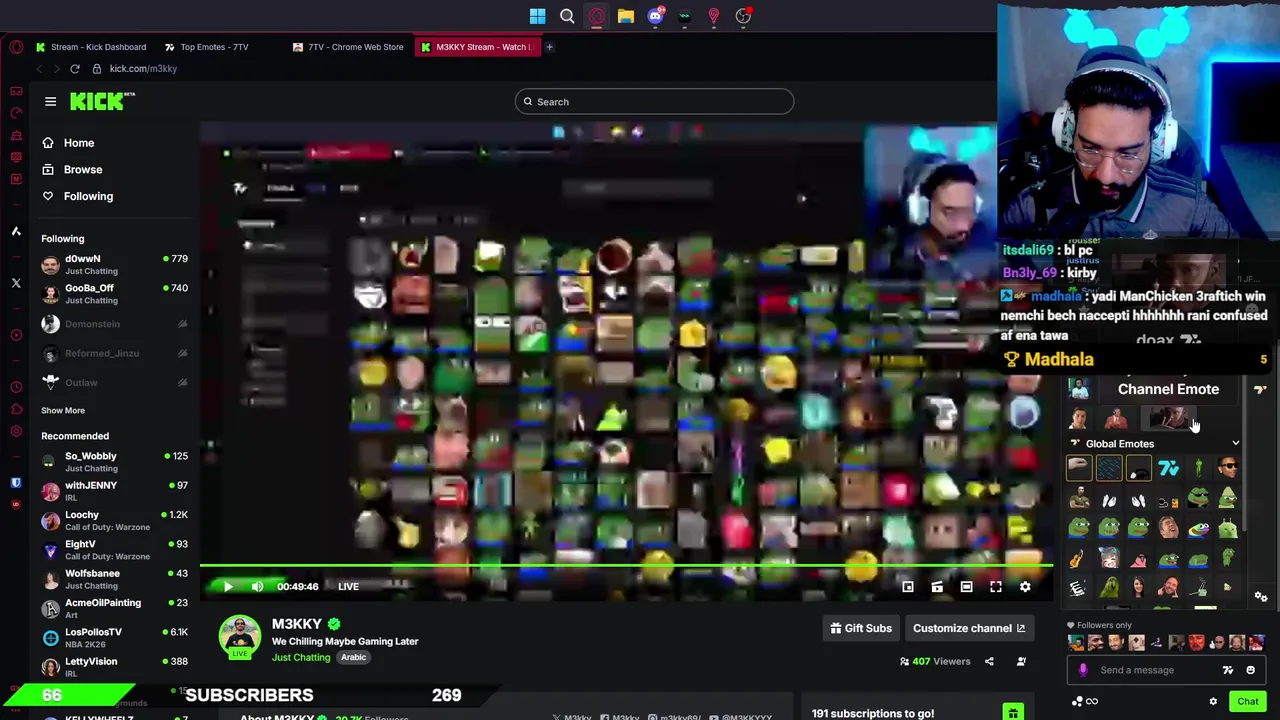Open Windows taskbar search
Image resolution: width=1280 pixels, height=720 pixels.
tap(567, 16)
